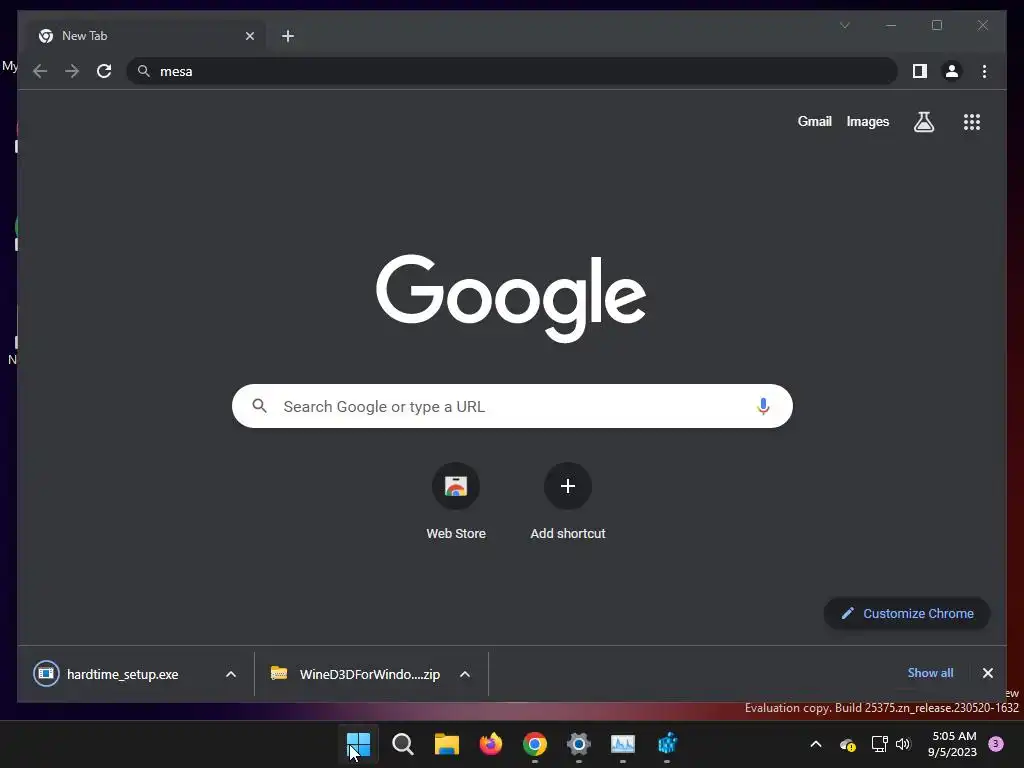Close the downloads bar
Viewport: 1024px width, 768px height.
(987, 673)
